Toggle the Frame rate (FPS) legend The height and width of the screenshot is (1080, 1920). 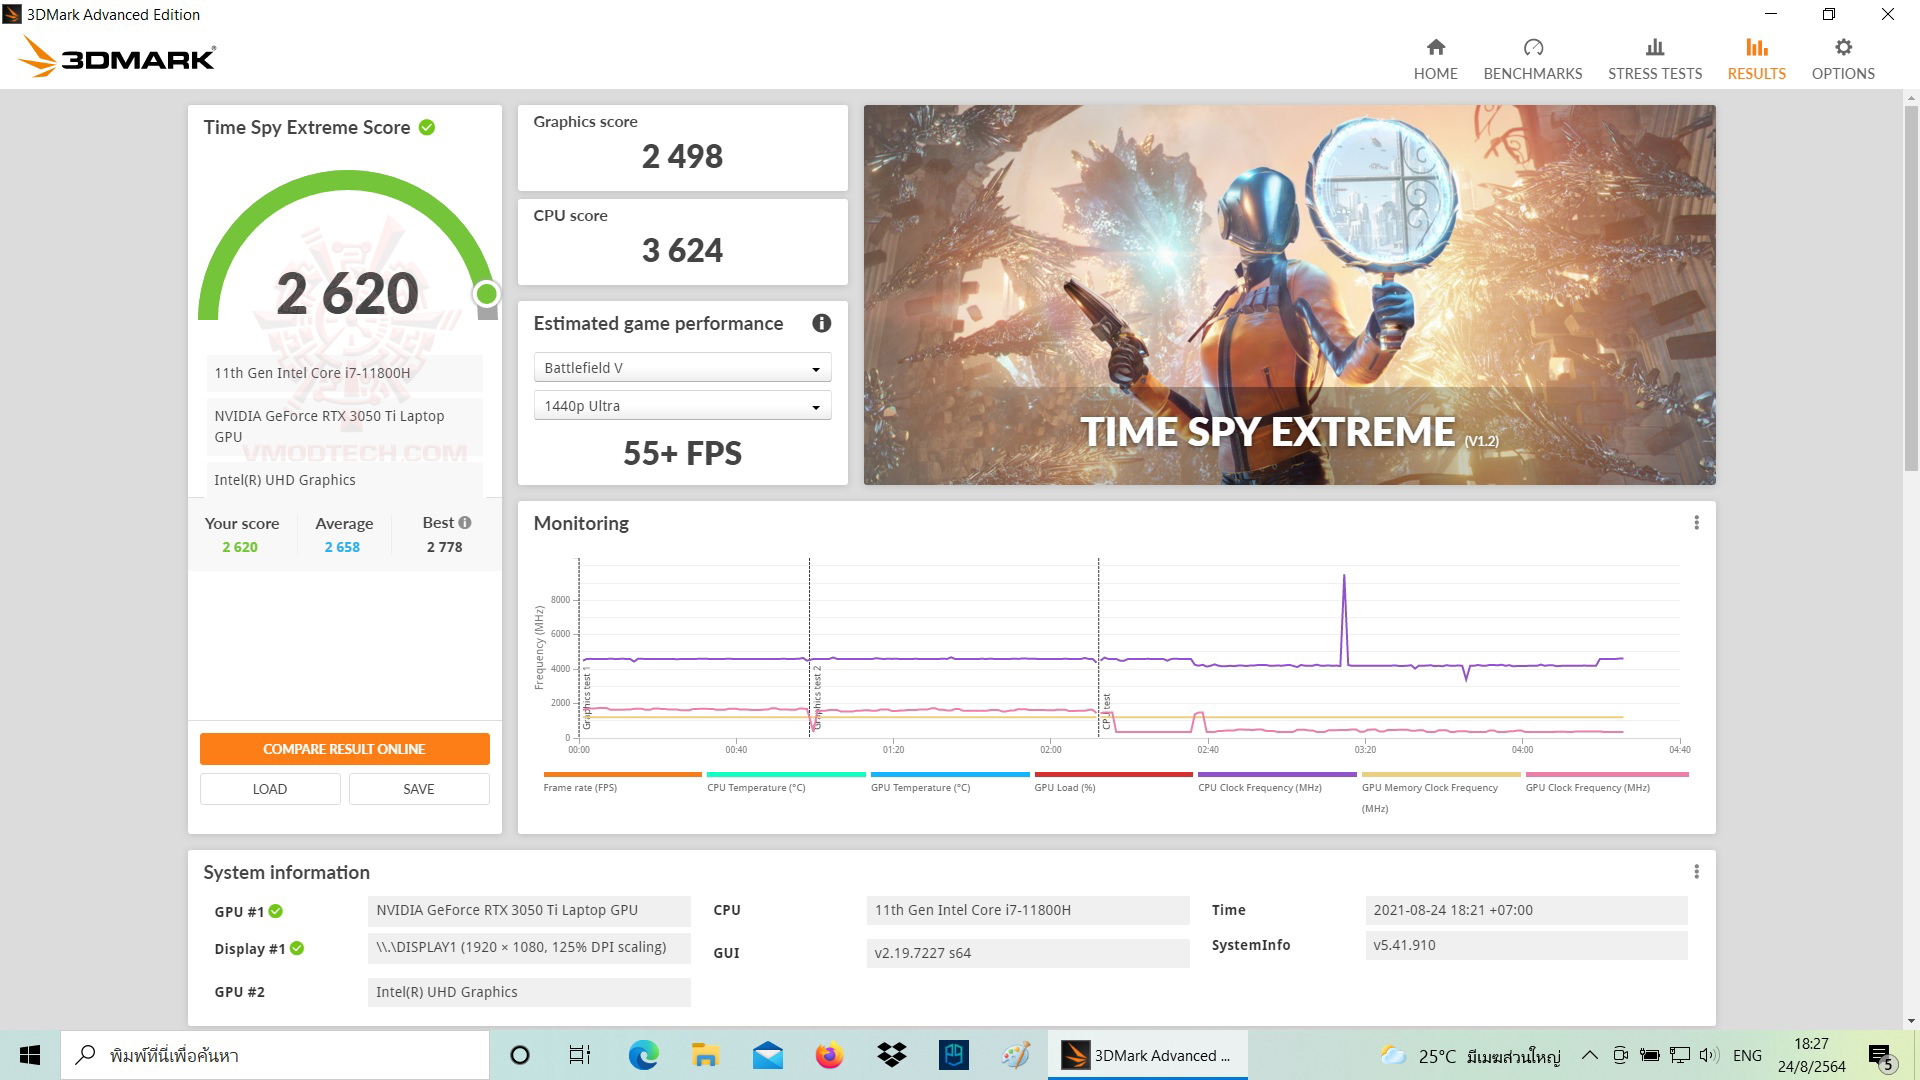tap(580, 787)
